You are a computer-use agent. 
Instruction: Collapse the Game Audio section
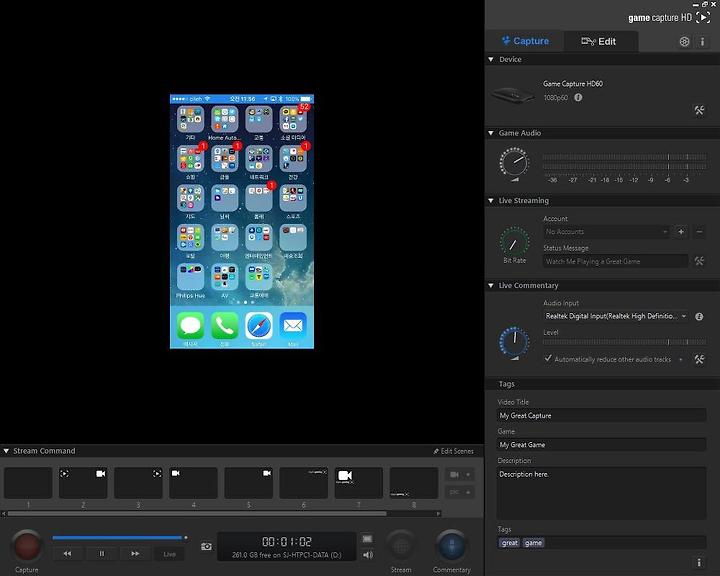[491, 133]
